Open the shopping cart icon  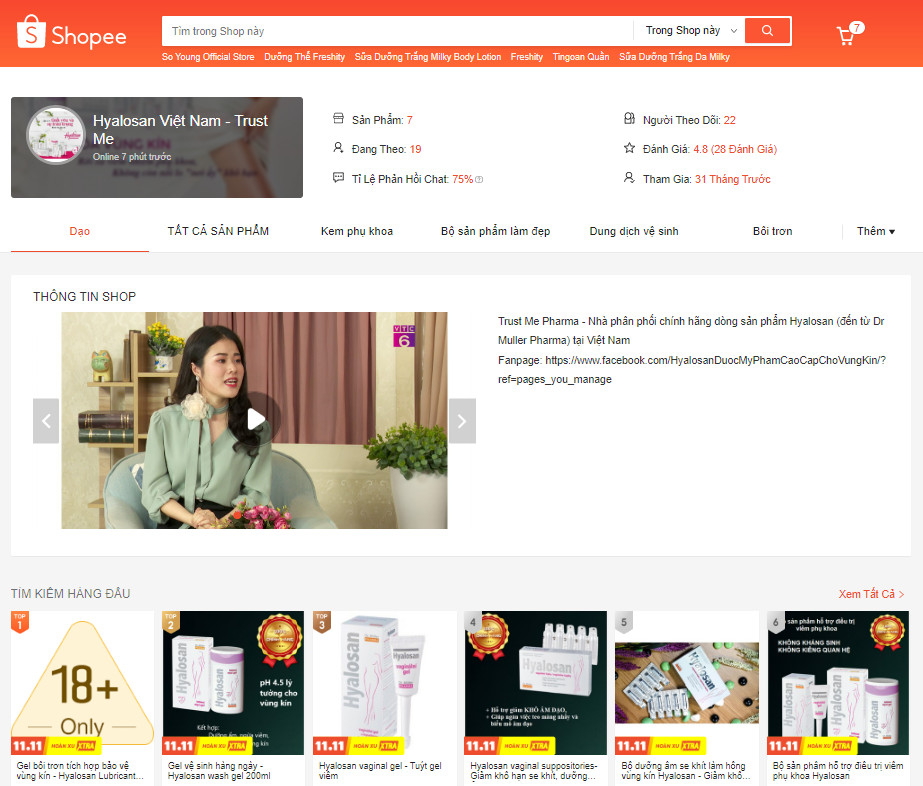[846, 36]
